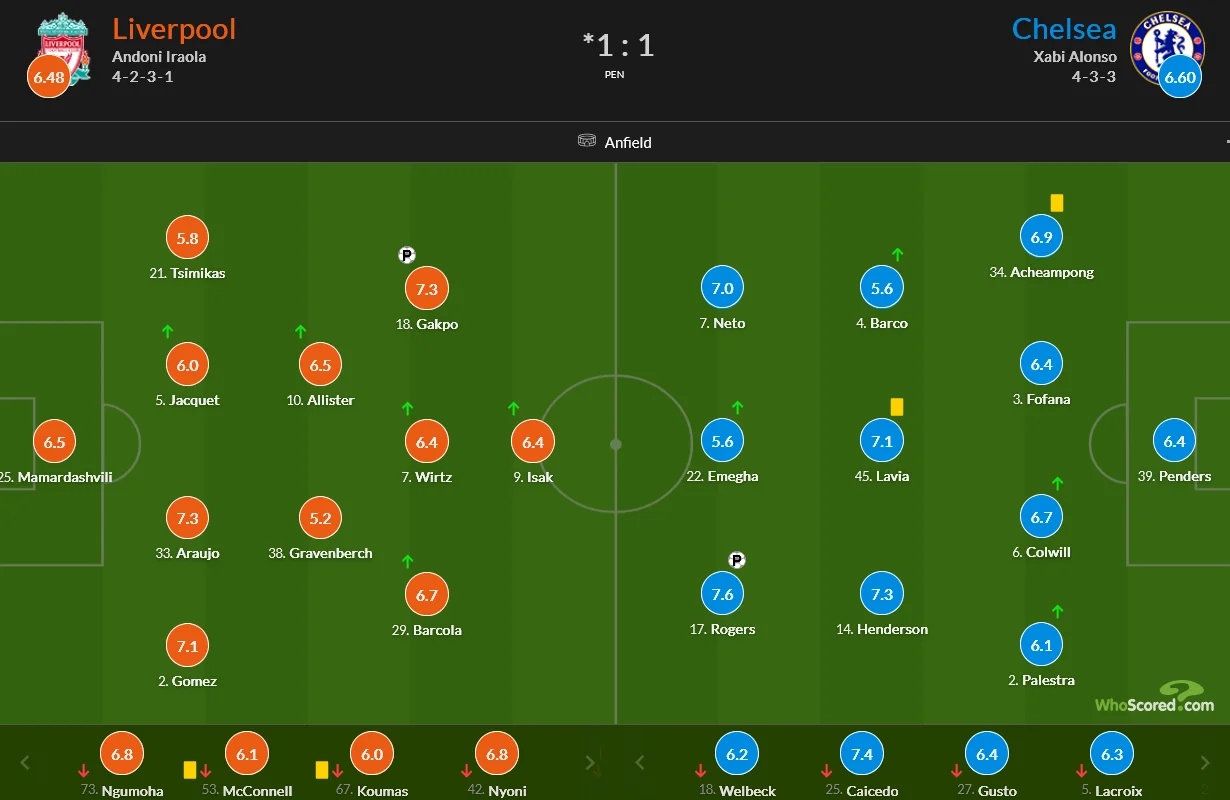The width and height of the screenshot is (1230, 800).
Task: Click the yellow card next to McConnell
Action: (x=190, y=770)
